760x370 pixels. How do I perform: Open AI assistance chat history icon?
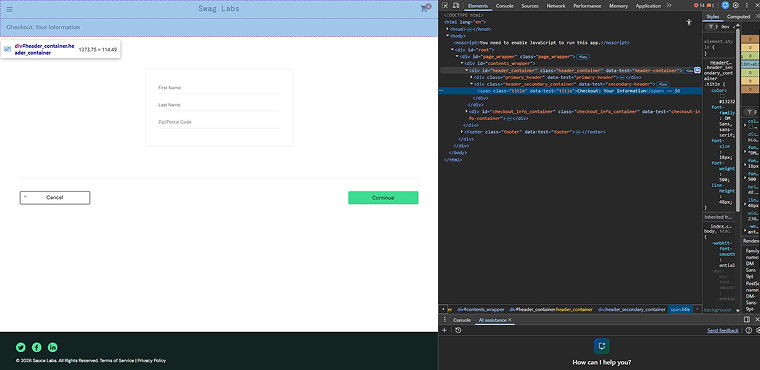458,330
